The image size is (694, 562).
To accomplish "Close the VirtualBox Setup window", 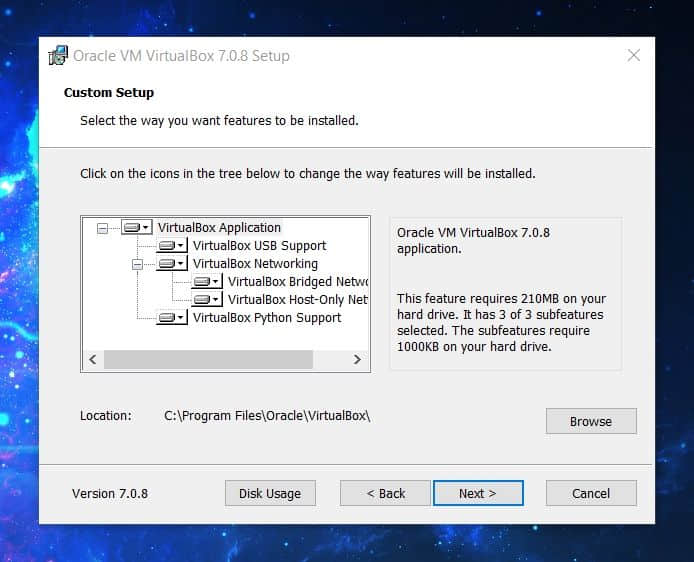I will [x=633, y=55].
